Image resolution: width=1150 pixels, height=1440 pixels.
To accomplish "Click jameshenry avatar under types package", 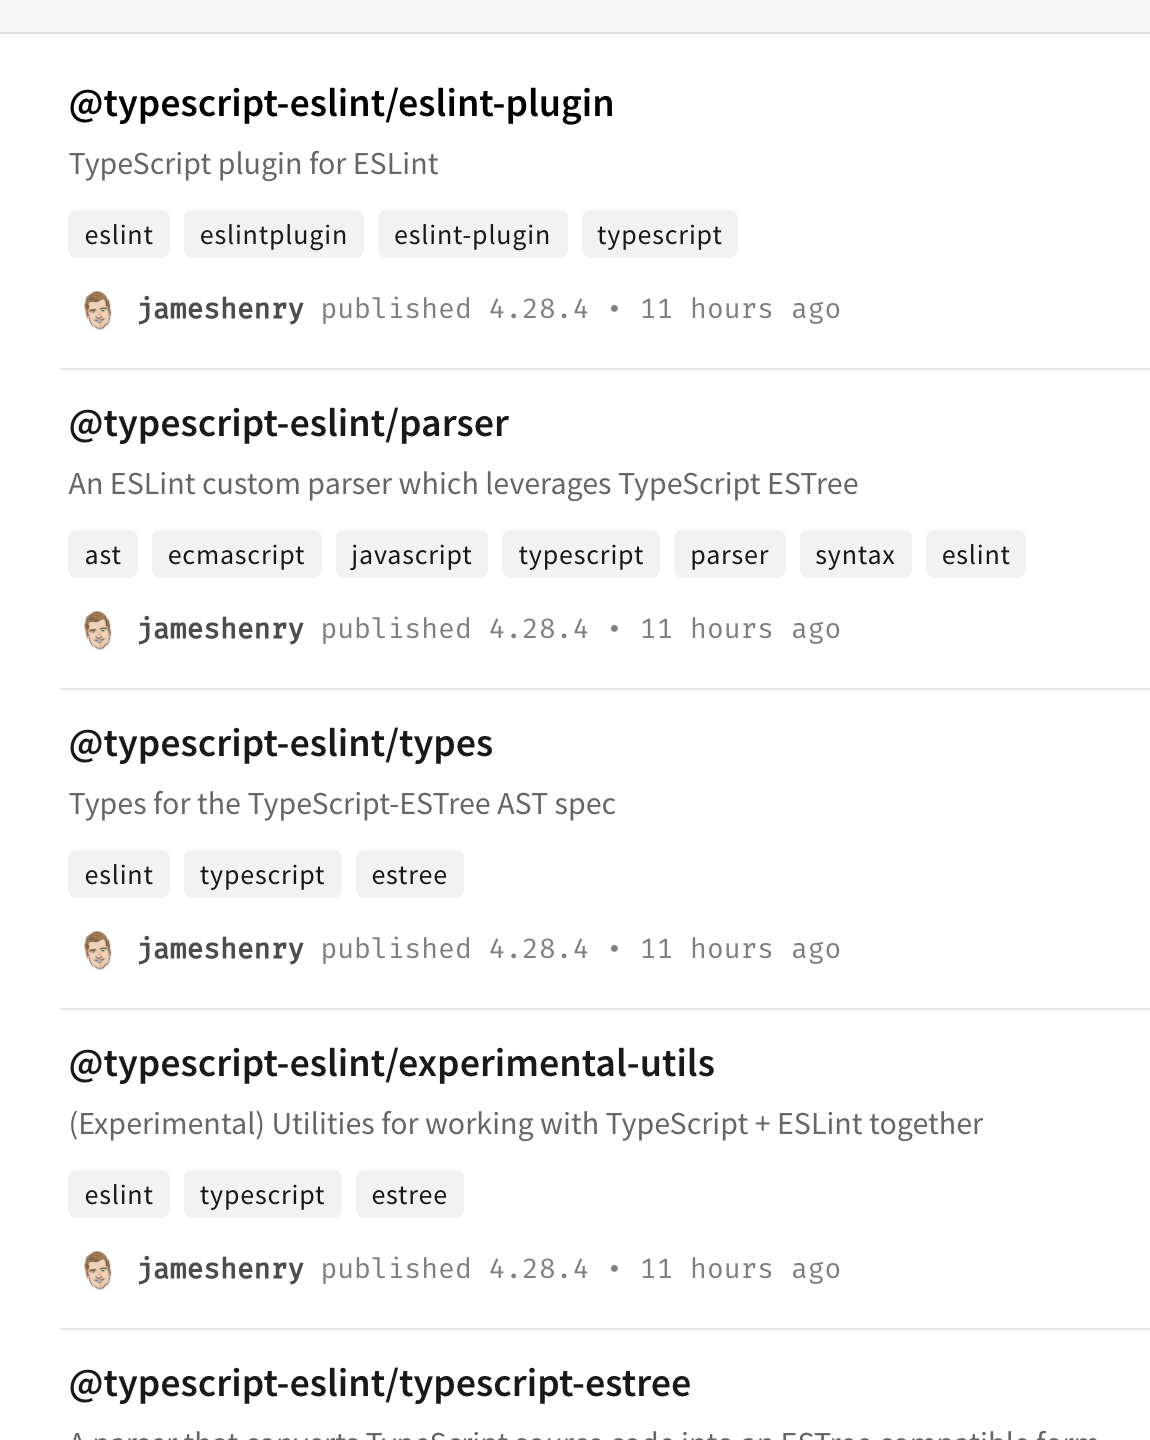I will pos(98,950).
